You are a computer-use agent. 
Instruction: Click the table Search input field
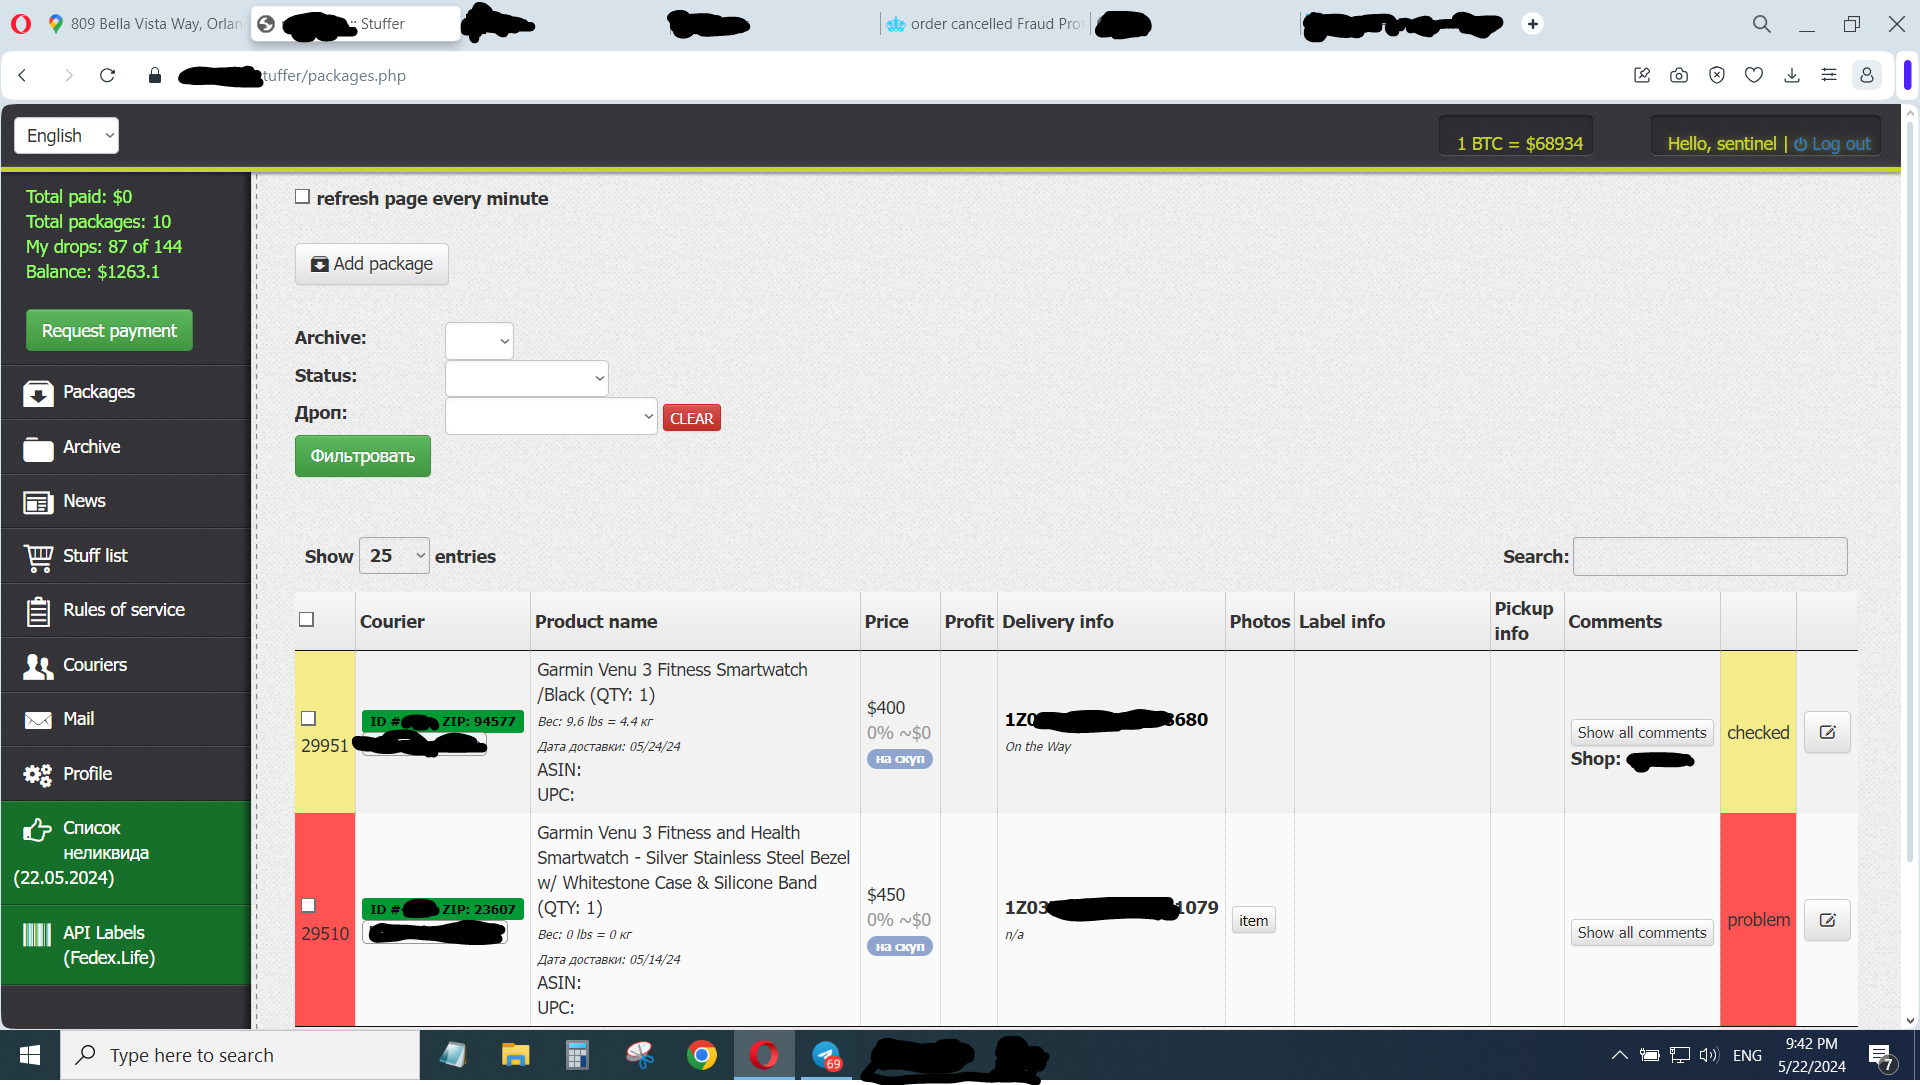1710,556
